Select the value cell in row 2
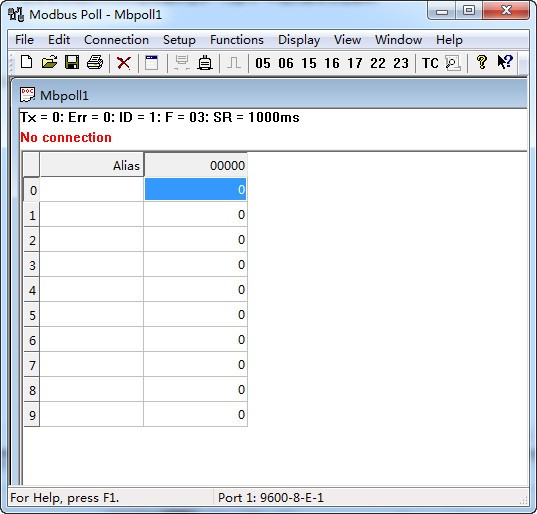537x514 pixels. pos(195,239)
